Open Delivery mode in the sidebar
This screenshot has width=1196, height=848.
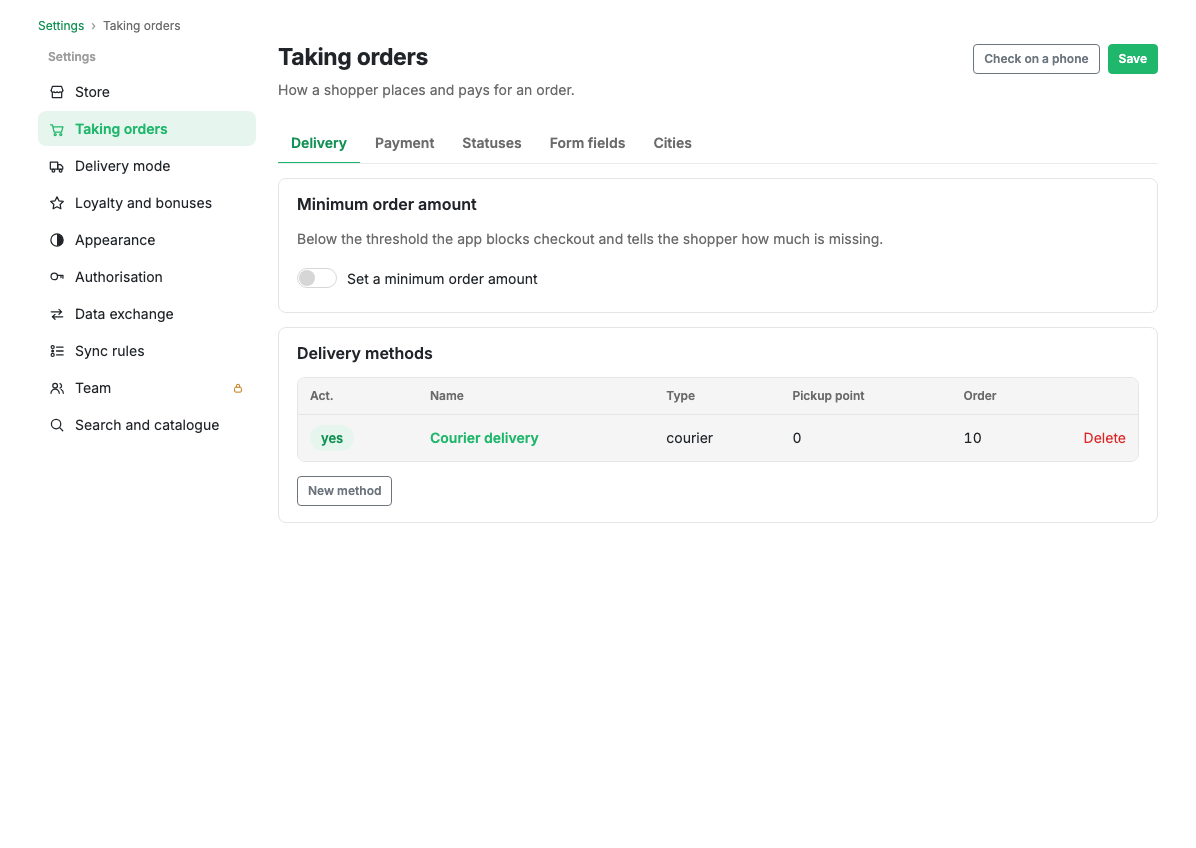pyautogui.click(x=147, y=166)
